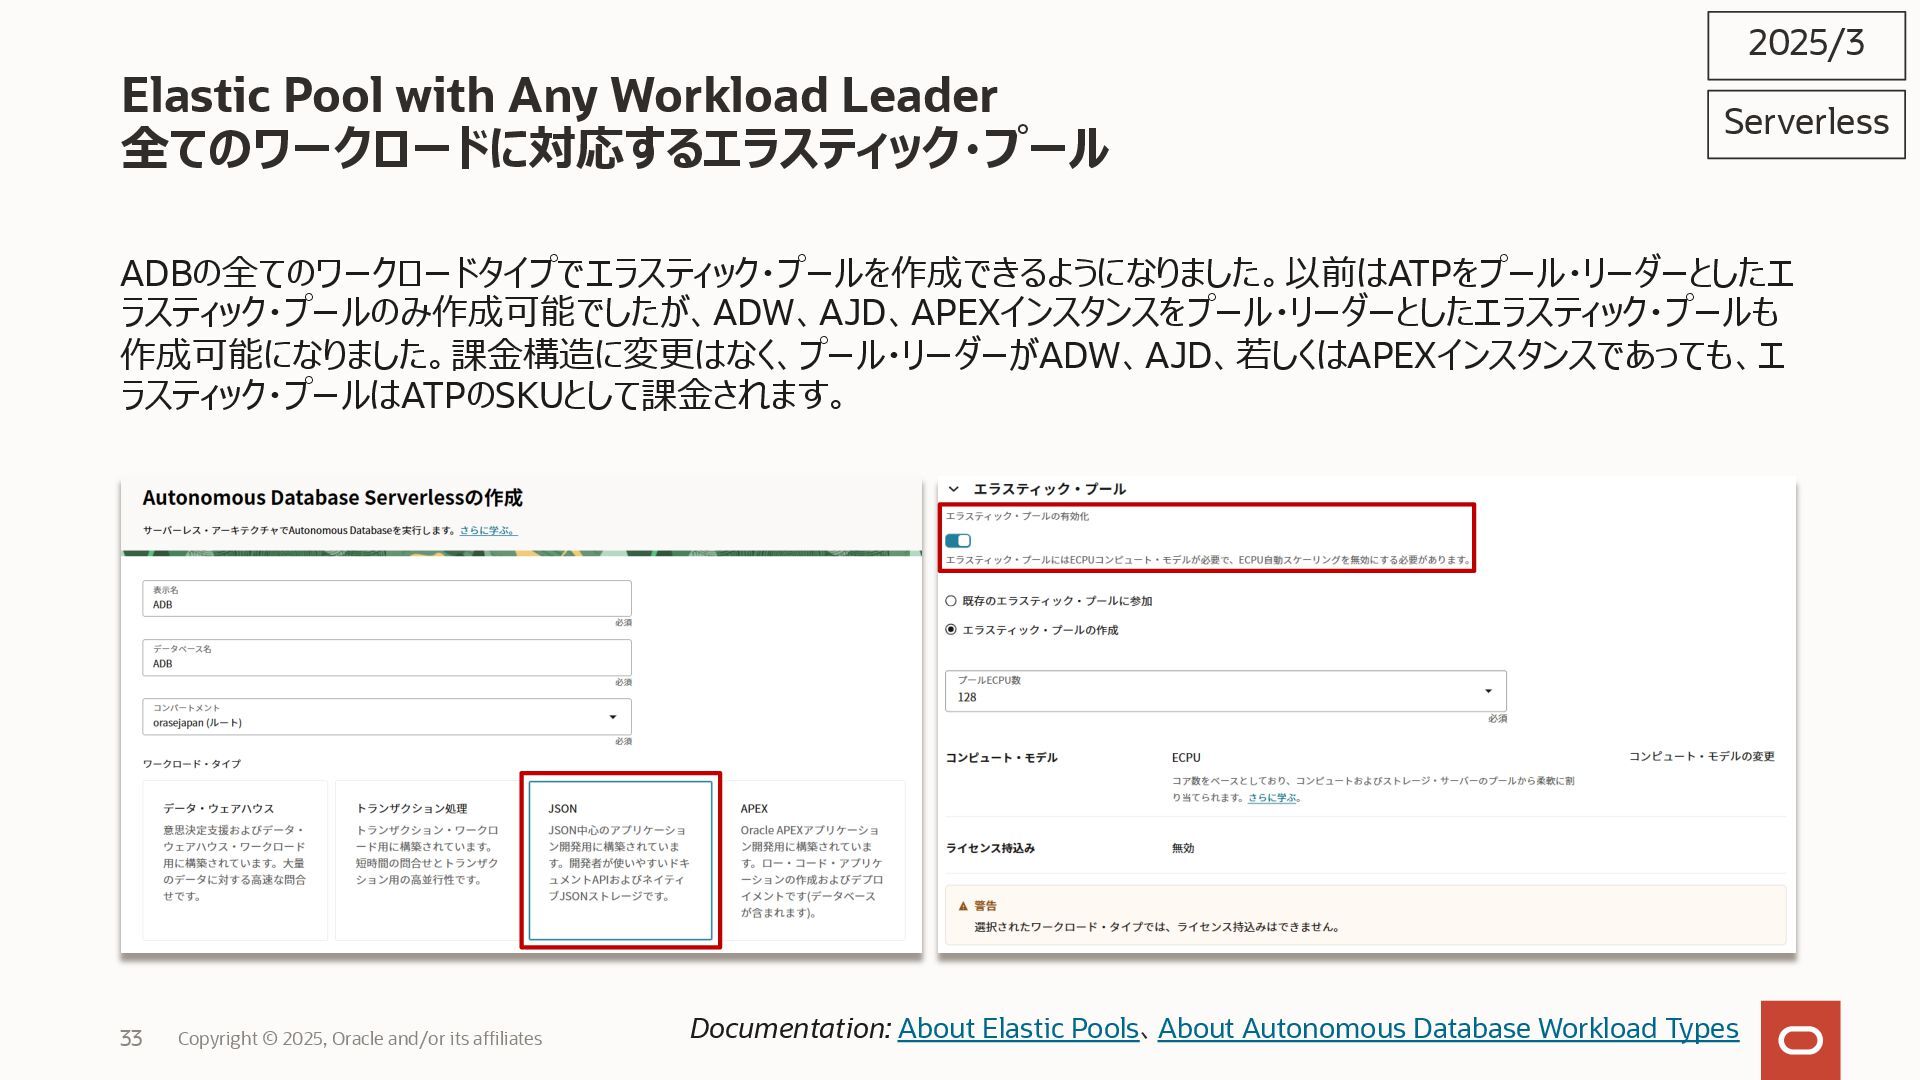
Task: Click the warning triangle icon
Action: [963, 906]
